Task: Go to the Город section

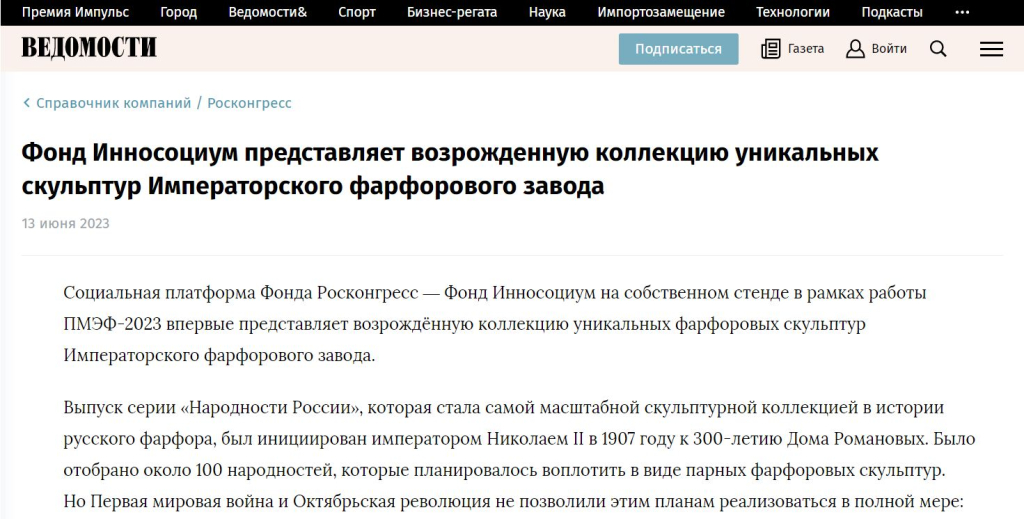Action: (178, 12)
